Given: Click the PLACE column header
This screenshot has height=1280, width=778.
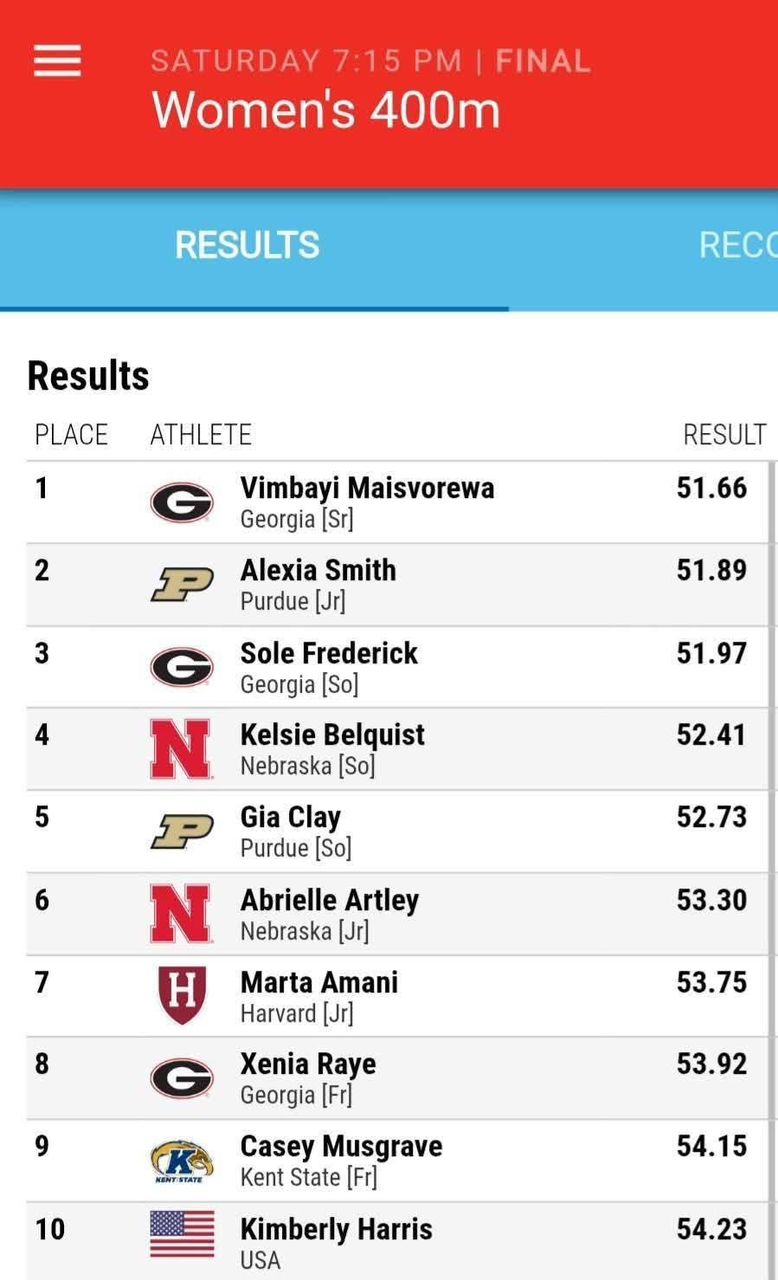Looking at the screenshot, I should pyautogui.click(x=71, y=435).
